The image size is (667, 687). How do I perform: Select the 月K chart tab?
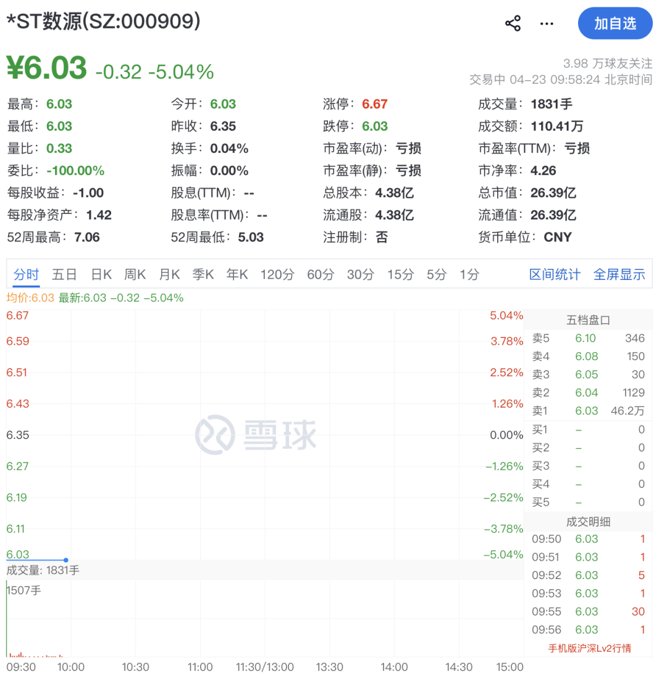click(x=169, y=274)
